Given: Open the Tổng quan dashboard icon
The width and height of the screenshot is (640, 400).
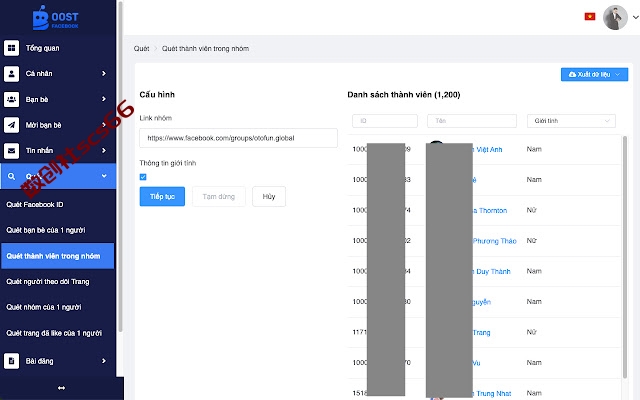Looking at the screenshot, I should [11, 48].
